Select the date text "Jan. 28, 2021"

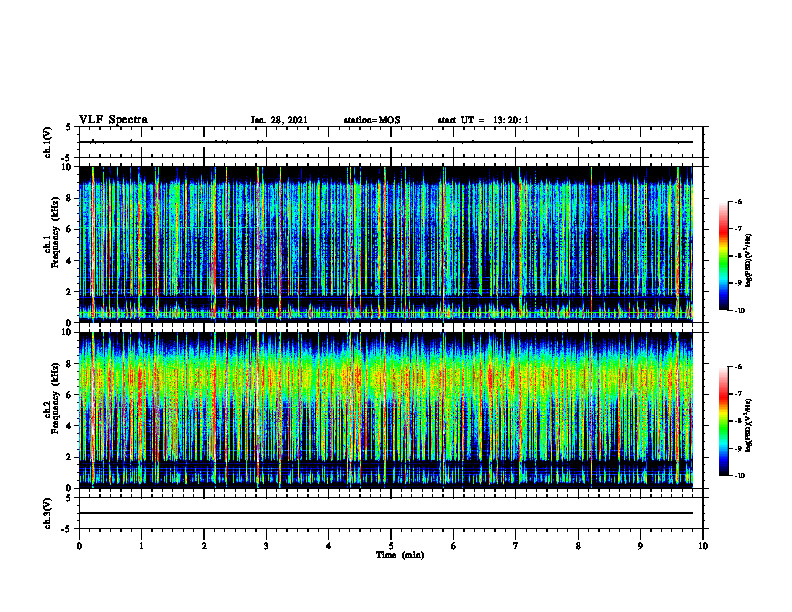pyautogui.click(x=279, y=120)
